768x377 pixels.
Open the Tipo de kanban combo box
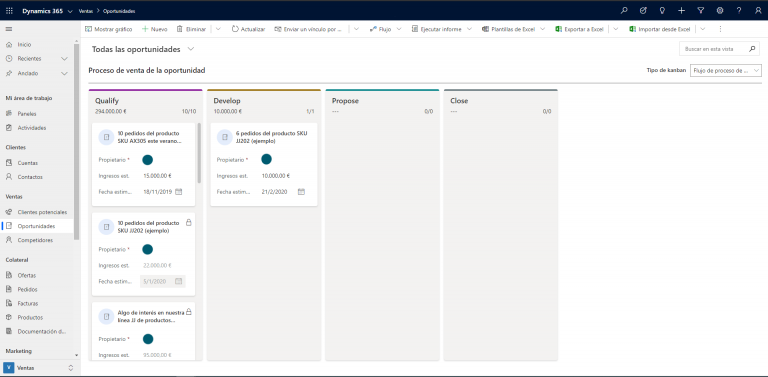[x=725, y=71]
